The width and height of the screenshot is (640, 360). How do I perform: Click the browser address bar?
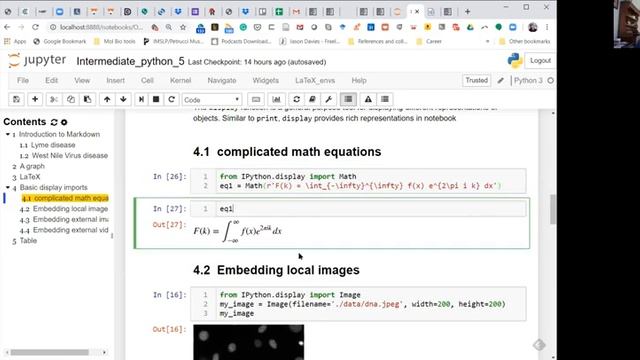click(101, 27)
